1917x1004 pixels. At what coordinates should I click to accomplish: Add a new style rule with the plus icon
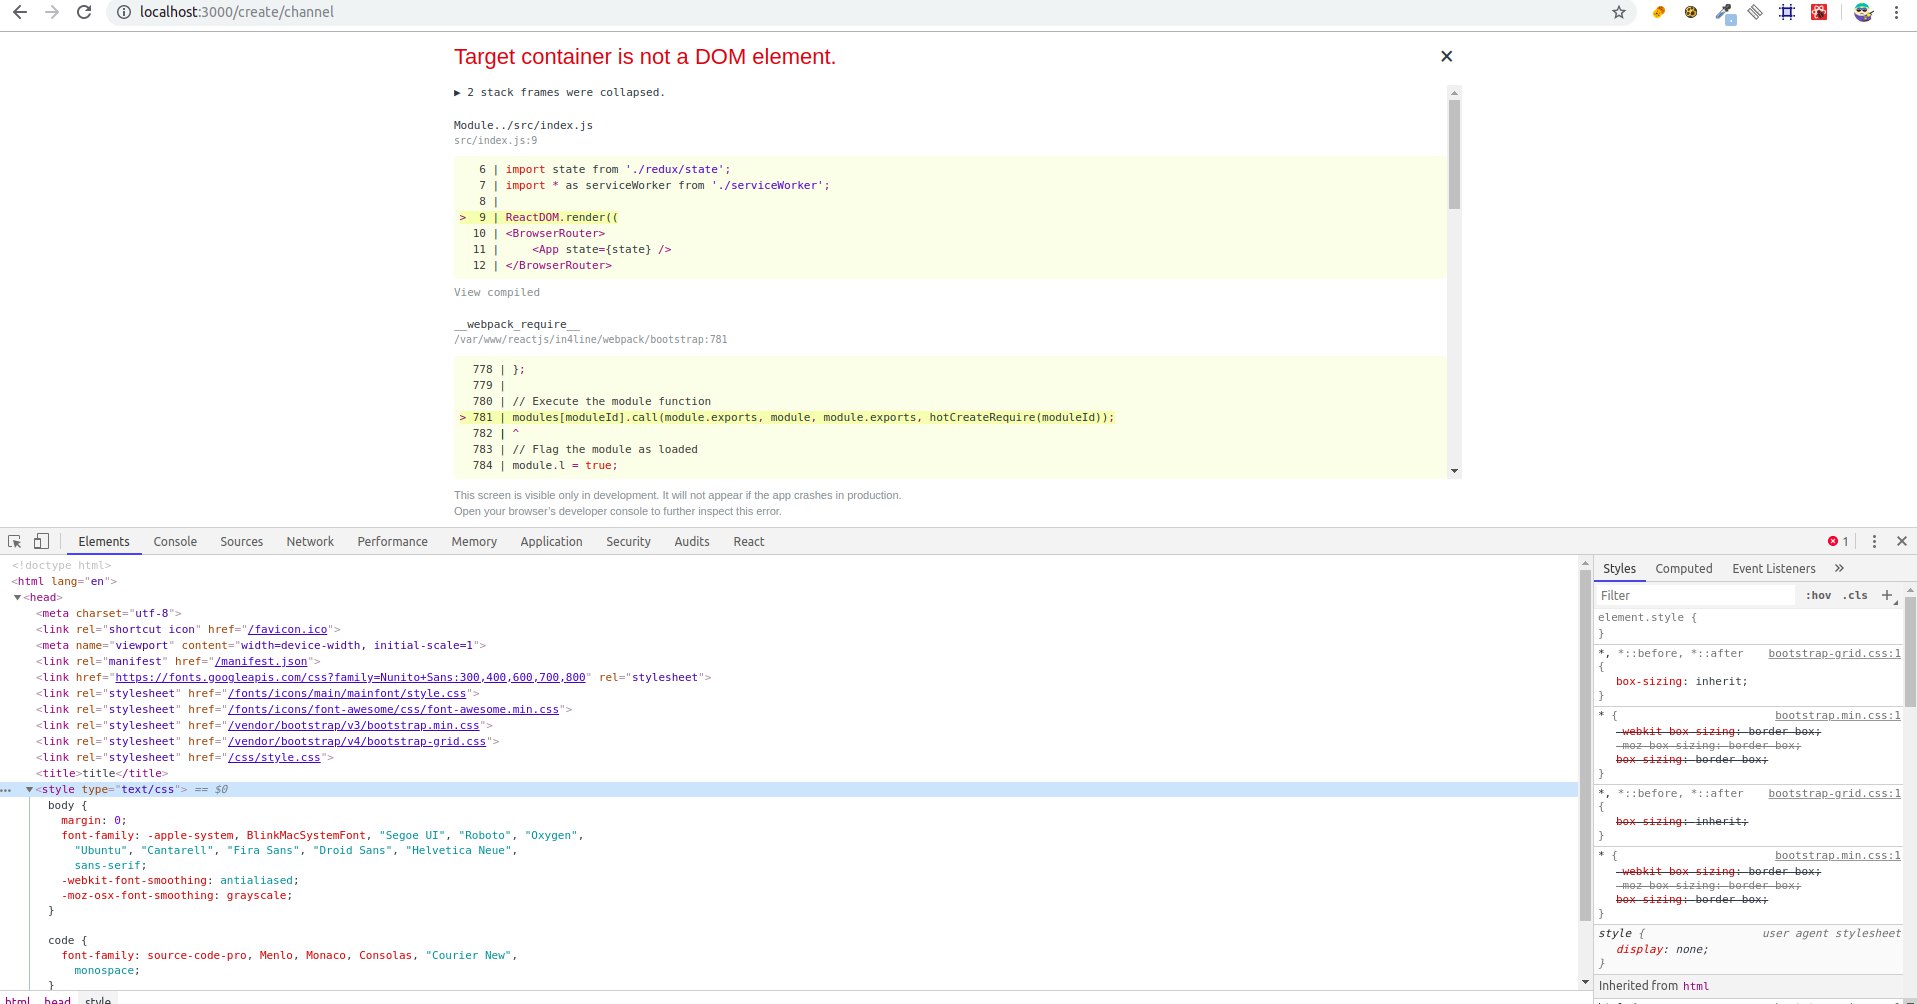(1887, 595)
